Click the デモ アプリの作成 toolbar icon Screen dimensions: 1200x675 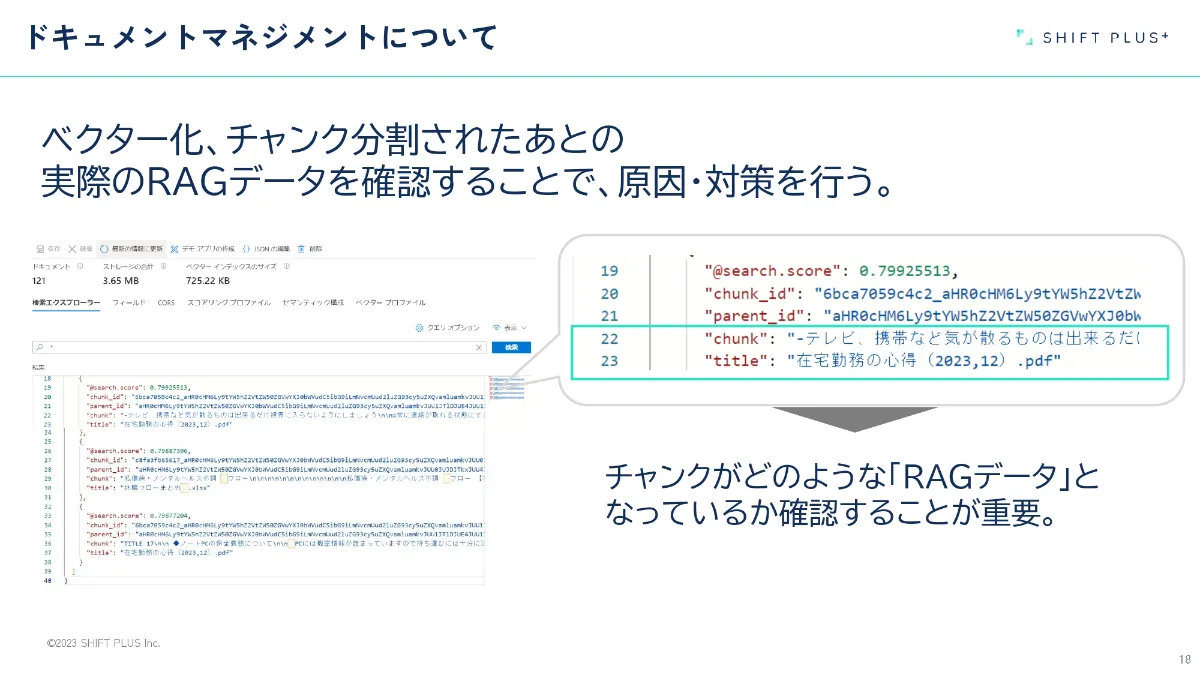point(174,249)
